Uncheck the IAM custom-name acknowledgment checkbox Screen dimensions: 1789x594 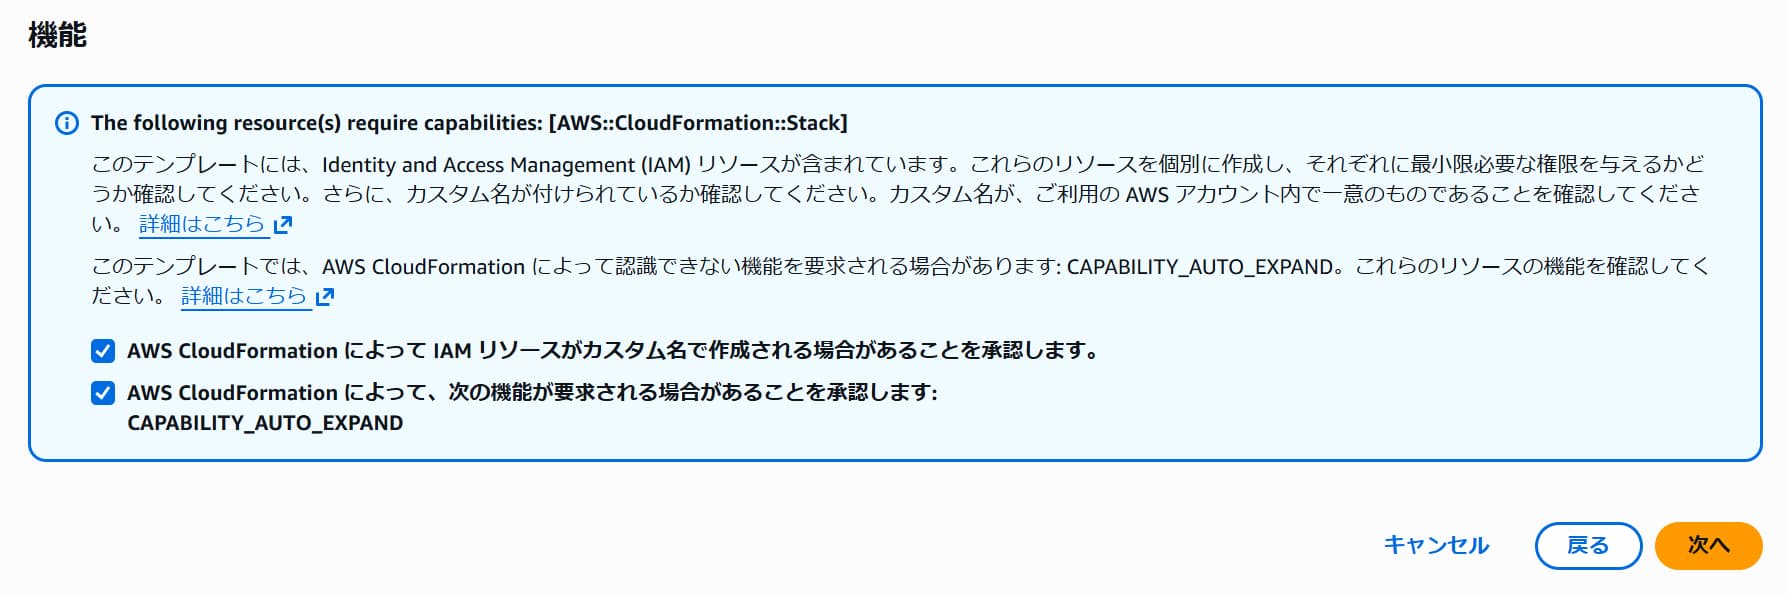(x=103, y=351)
